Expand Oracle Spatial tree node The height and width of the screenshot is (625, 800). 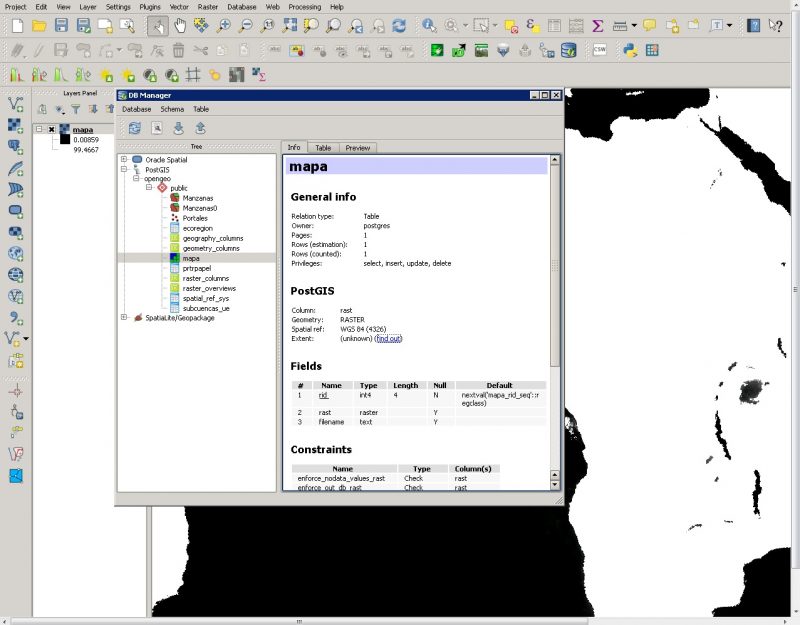coord(124,159)
